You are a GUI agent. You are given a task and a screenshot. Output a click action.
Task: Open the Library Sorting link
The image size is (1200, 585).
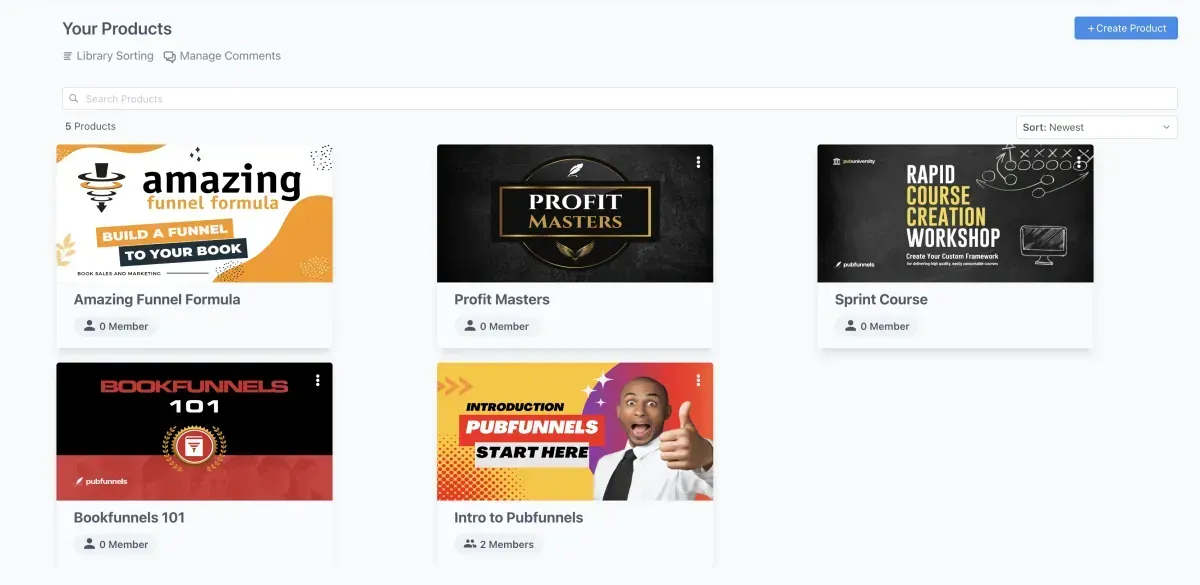108,56
